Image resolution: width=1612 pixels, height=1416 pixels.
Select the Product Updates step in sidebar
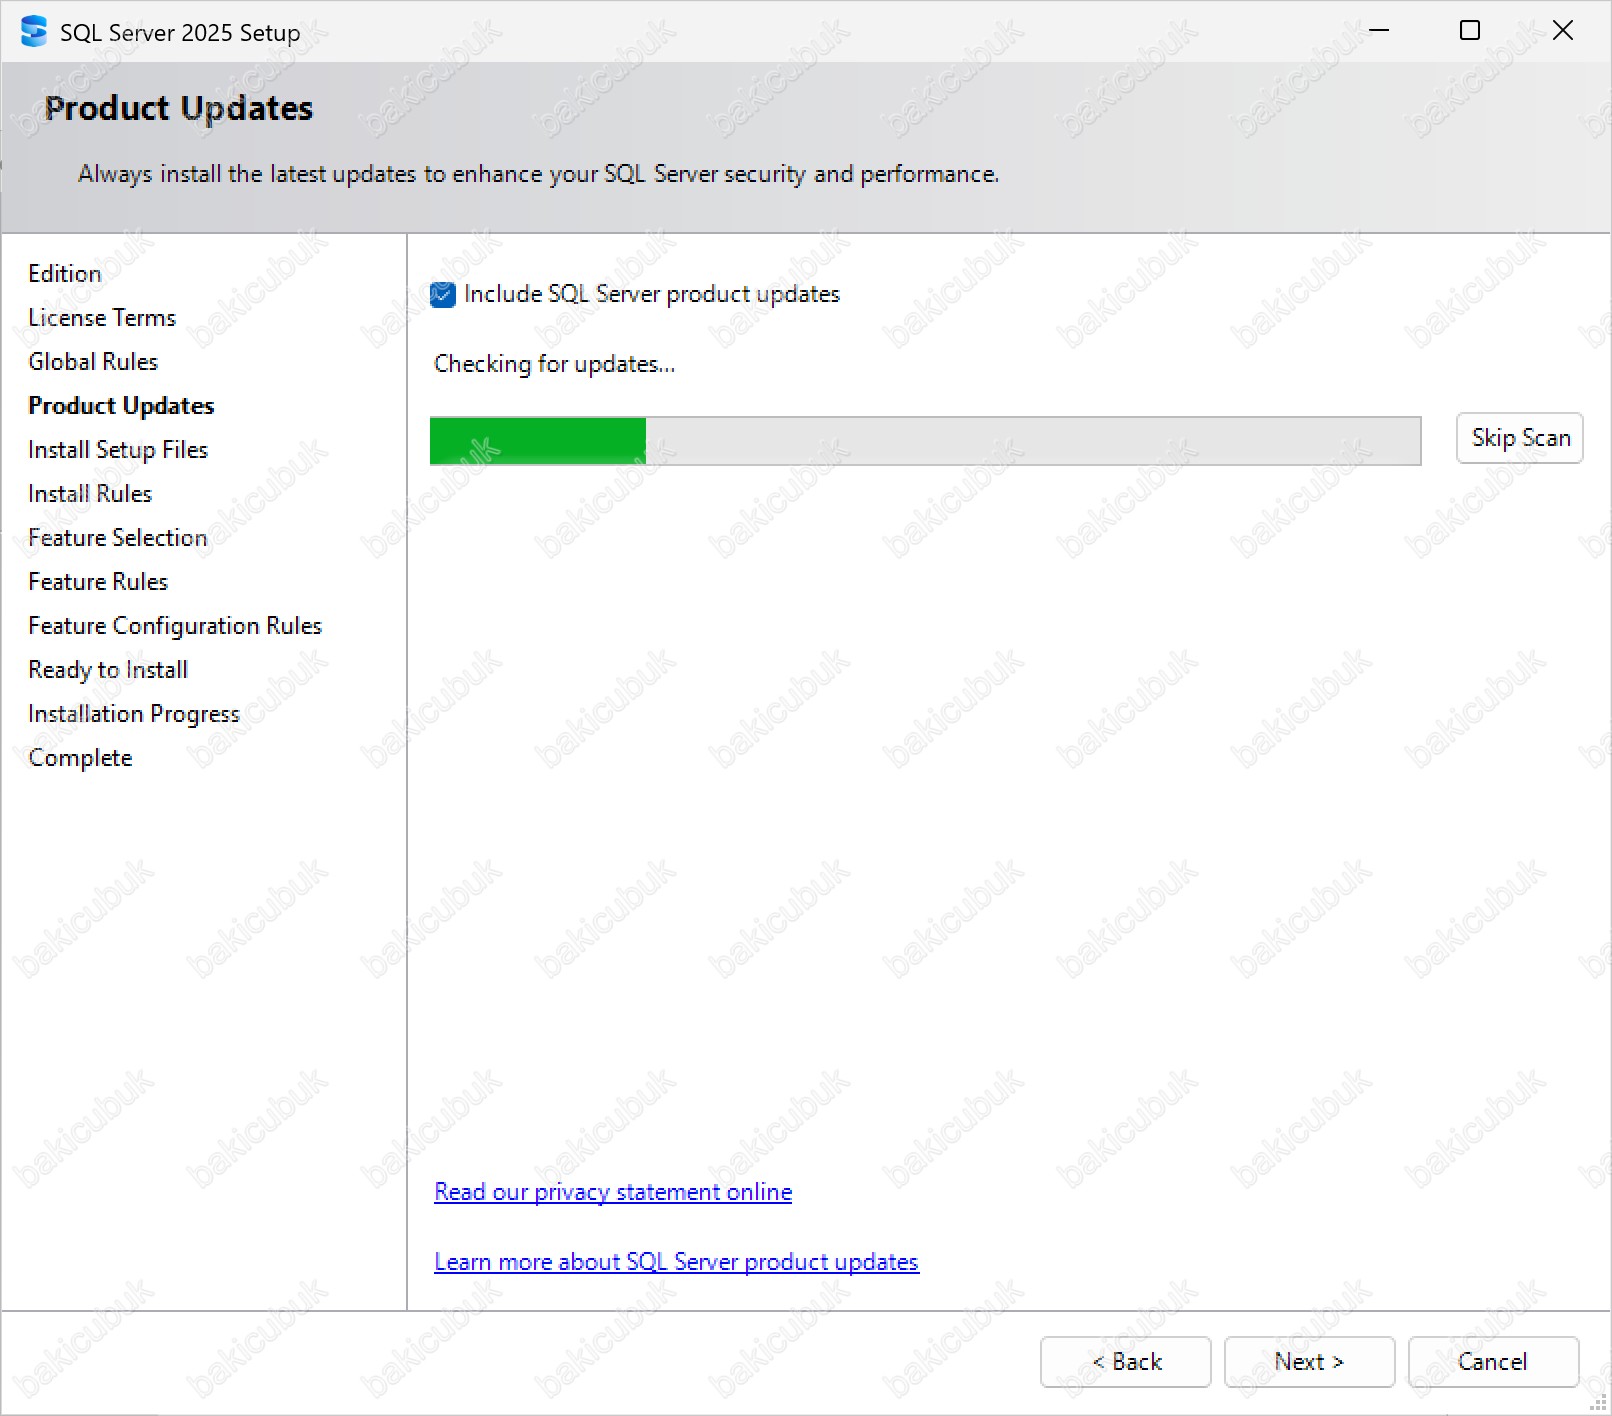click(x=121, y=406)
